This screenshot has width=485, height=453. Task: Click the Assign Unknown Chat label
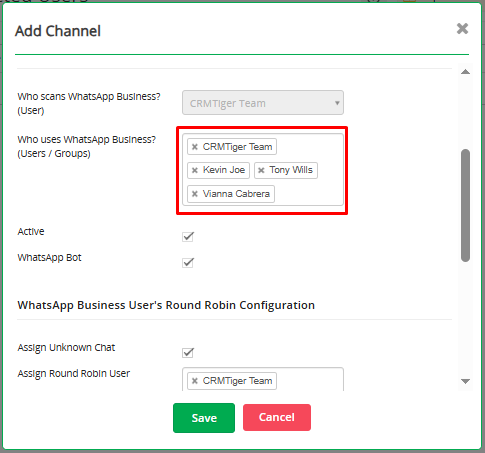pyautogui.click(x=66, y=348)
